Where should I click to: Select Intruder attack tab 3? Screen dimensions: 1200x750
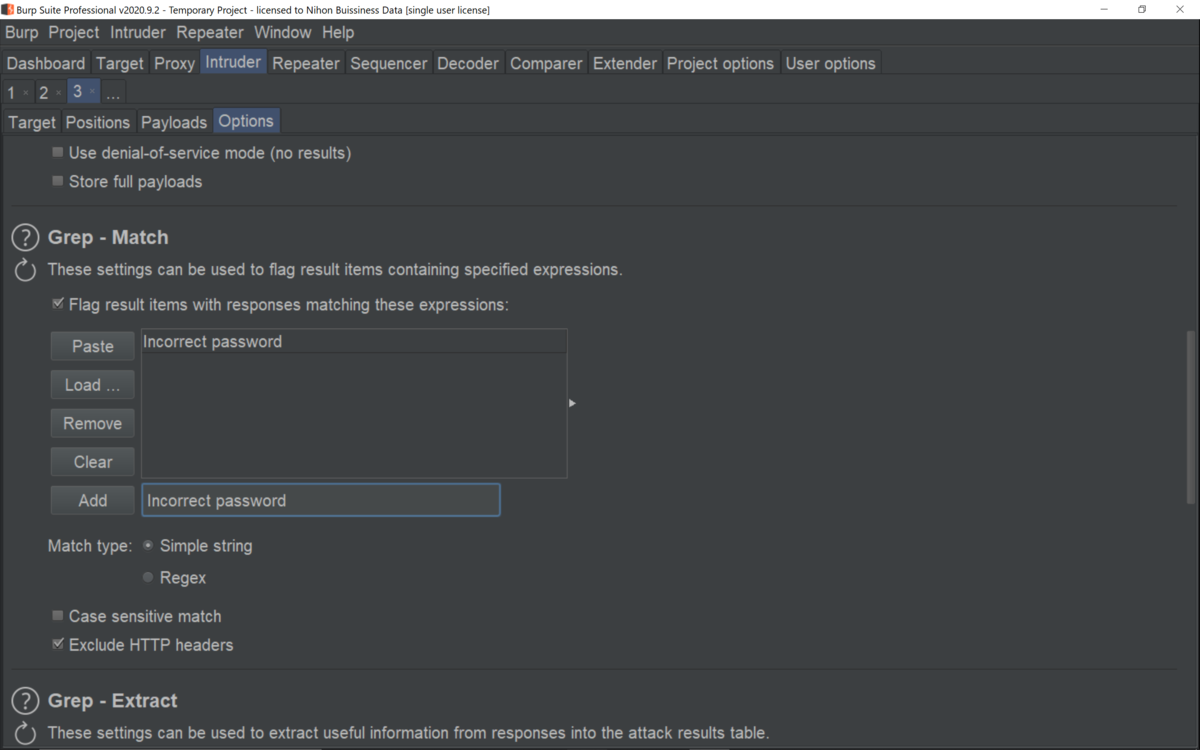click(x=77, y=92)
